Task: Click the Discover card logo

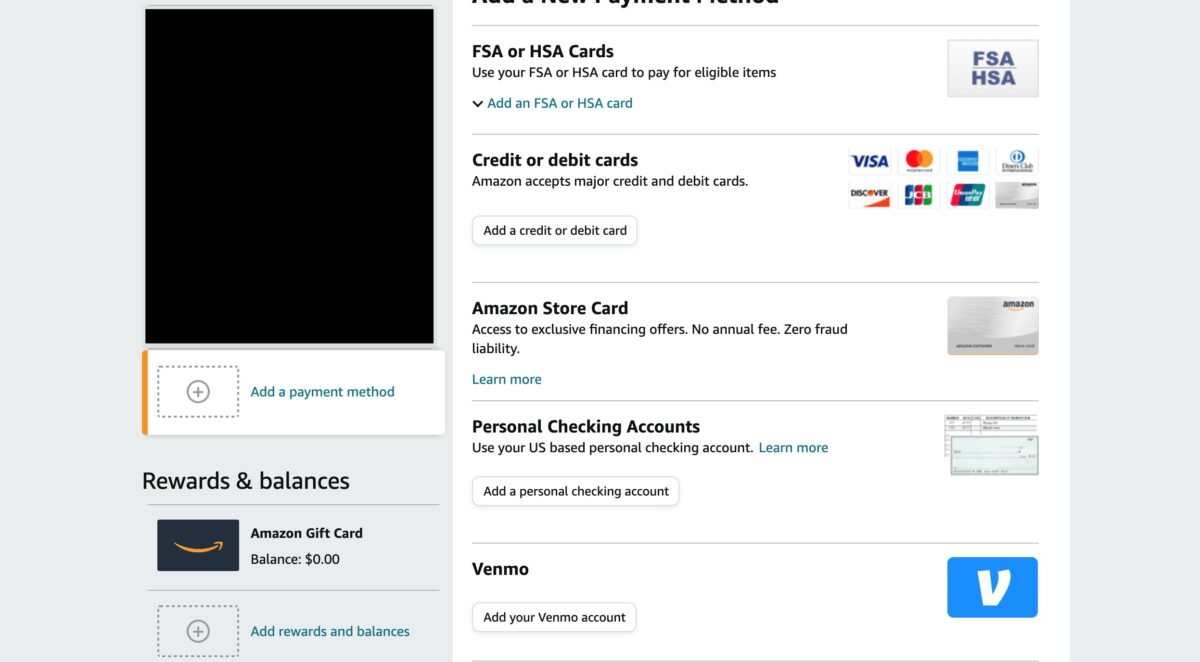Action: (x=869, y=195)
